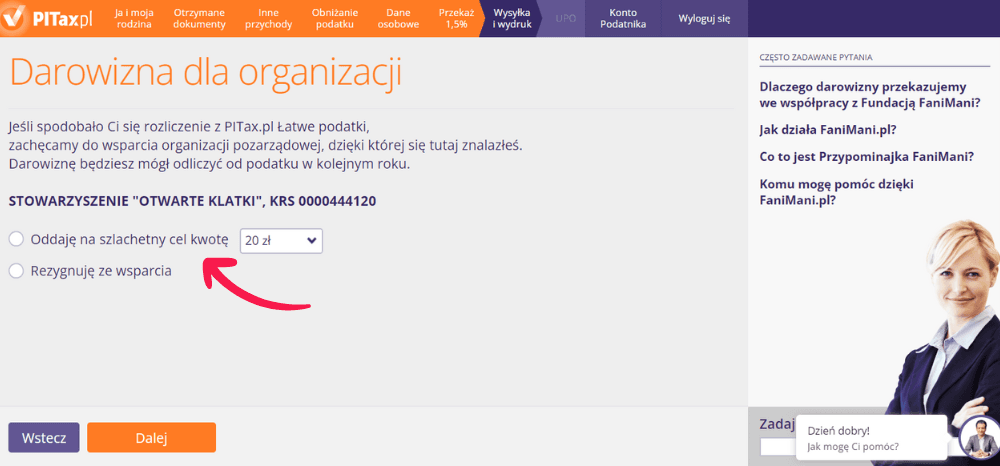This screenshot has width=1000, height=466.
Task: Open the 'Przekaż 1,5%' step
Action: point(456,18)
